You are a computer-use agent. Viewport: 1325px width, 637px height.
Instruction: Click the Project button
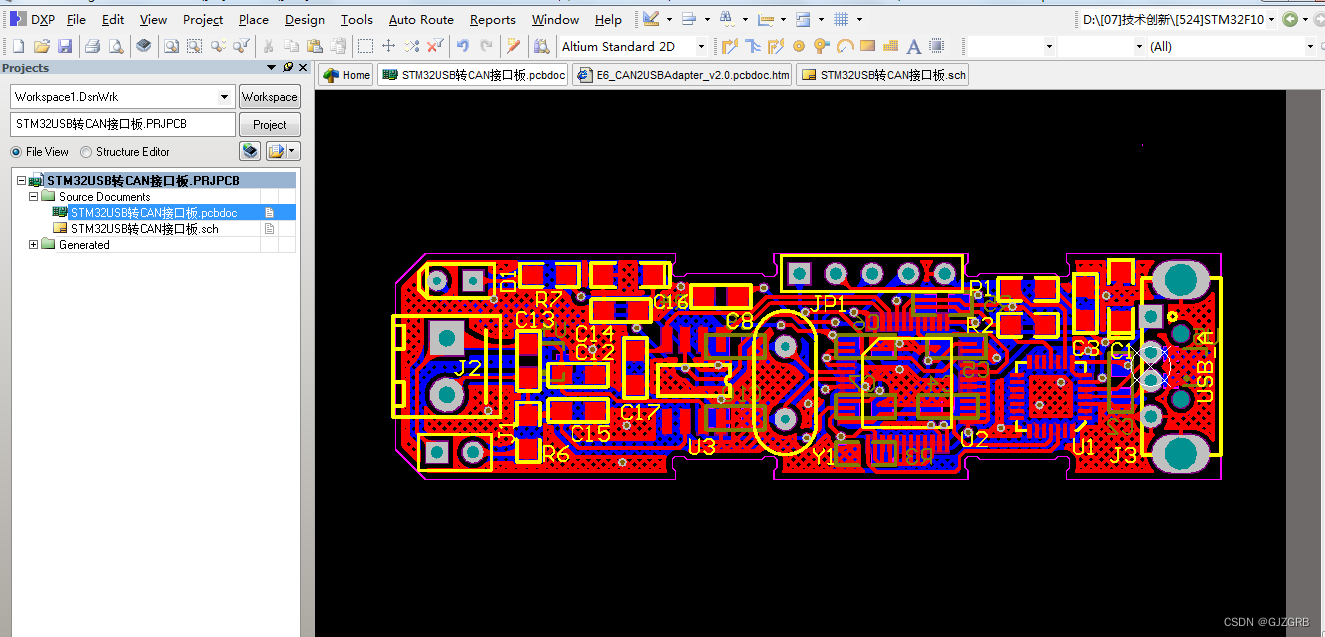click(269, 124)
